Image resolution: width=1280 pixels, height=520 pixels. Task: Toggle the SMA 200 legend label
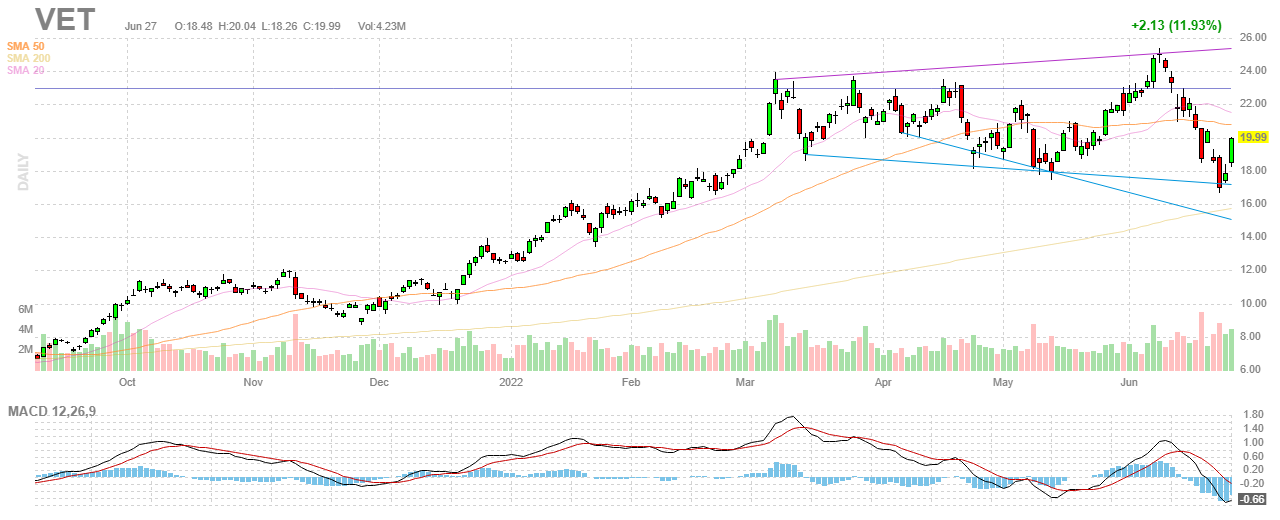[27, 58]
